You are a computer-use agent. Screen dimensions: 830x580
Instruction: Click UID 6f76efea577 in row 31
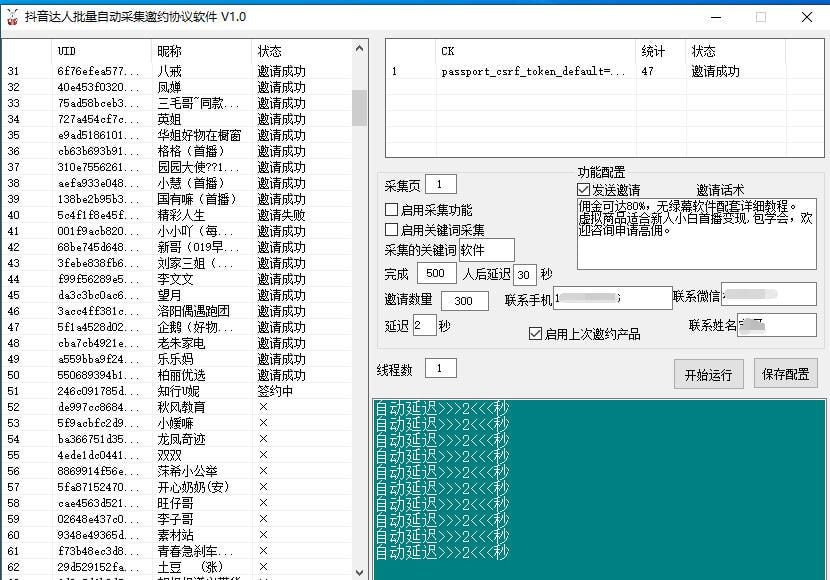pos(98,71)
